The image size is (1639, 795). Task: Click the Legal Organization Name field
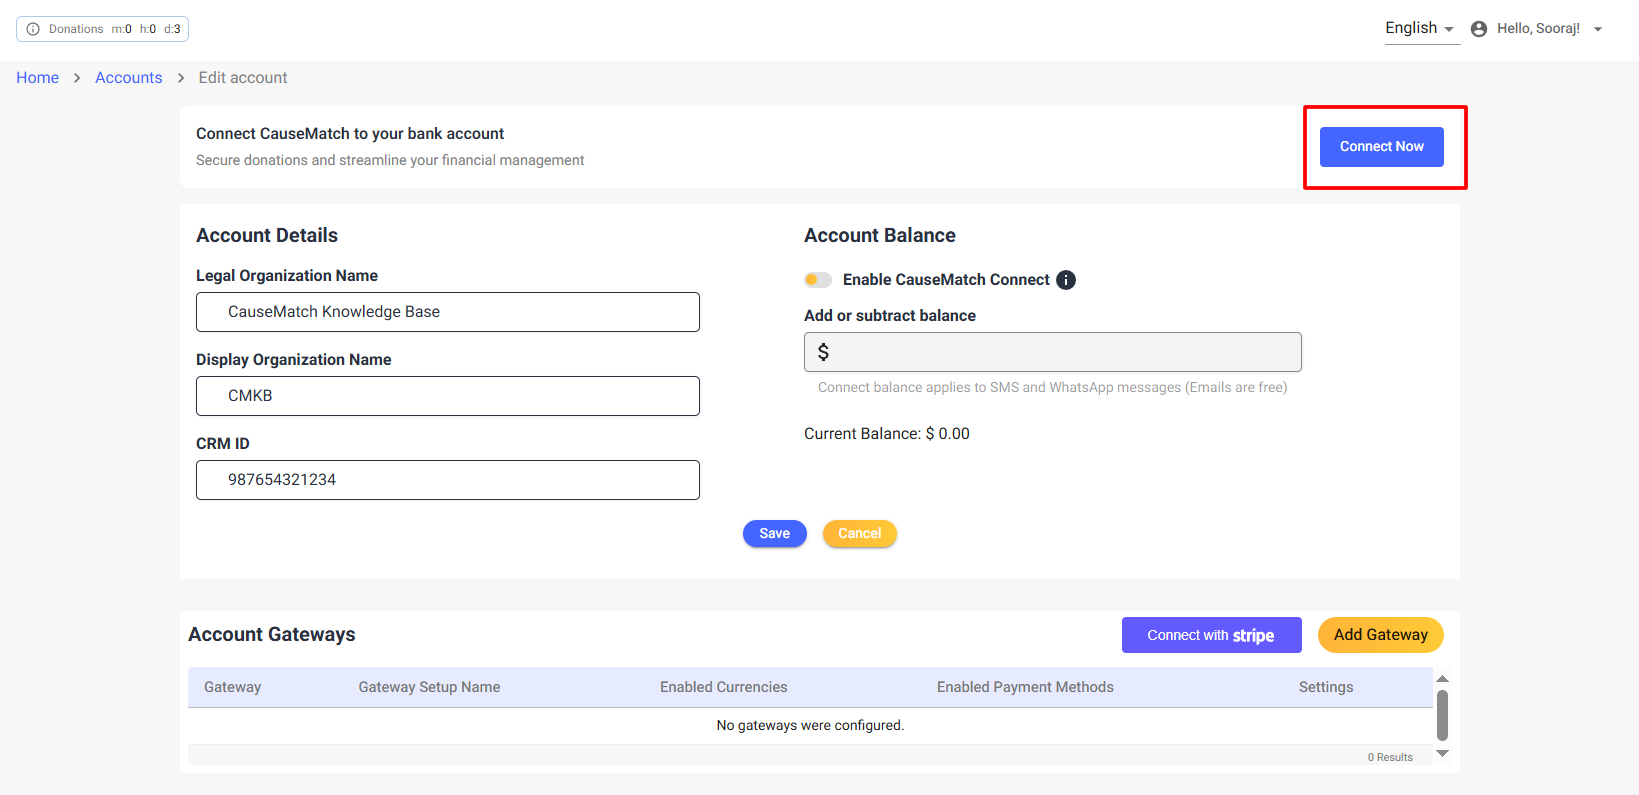click(448, 312)
